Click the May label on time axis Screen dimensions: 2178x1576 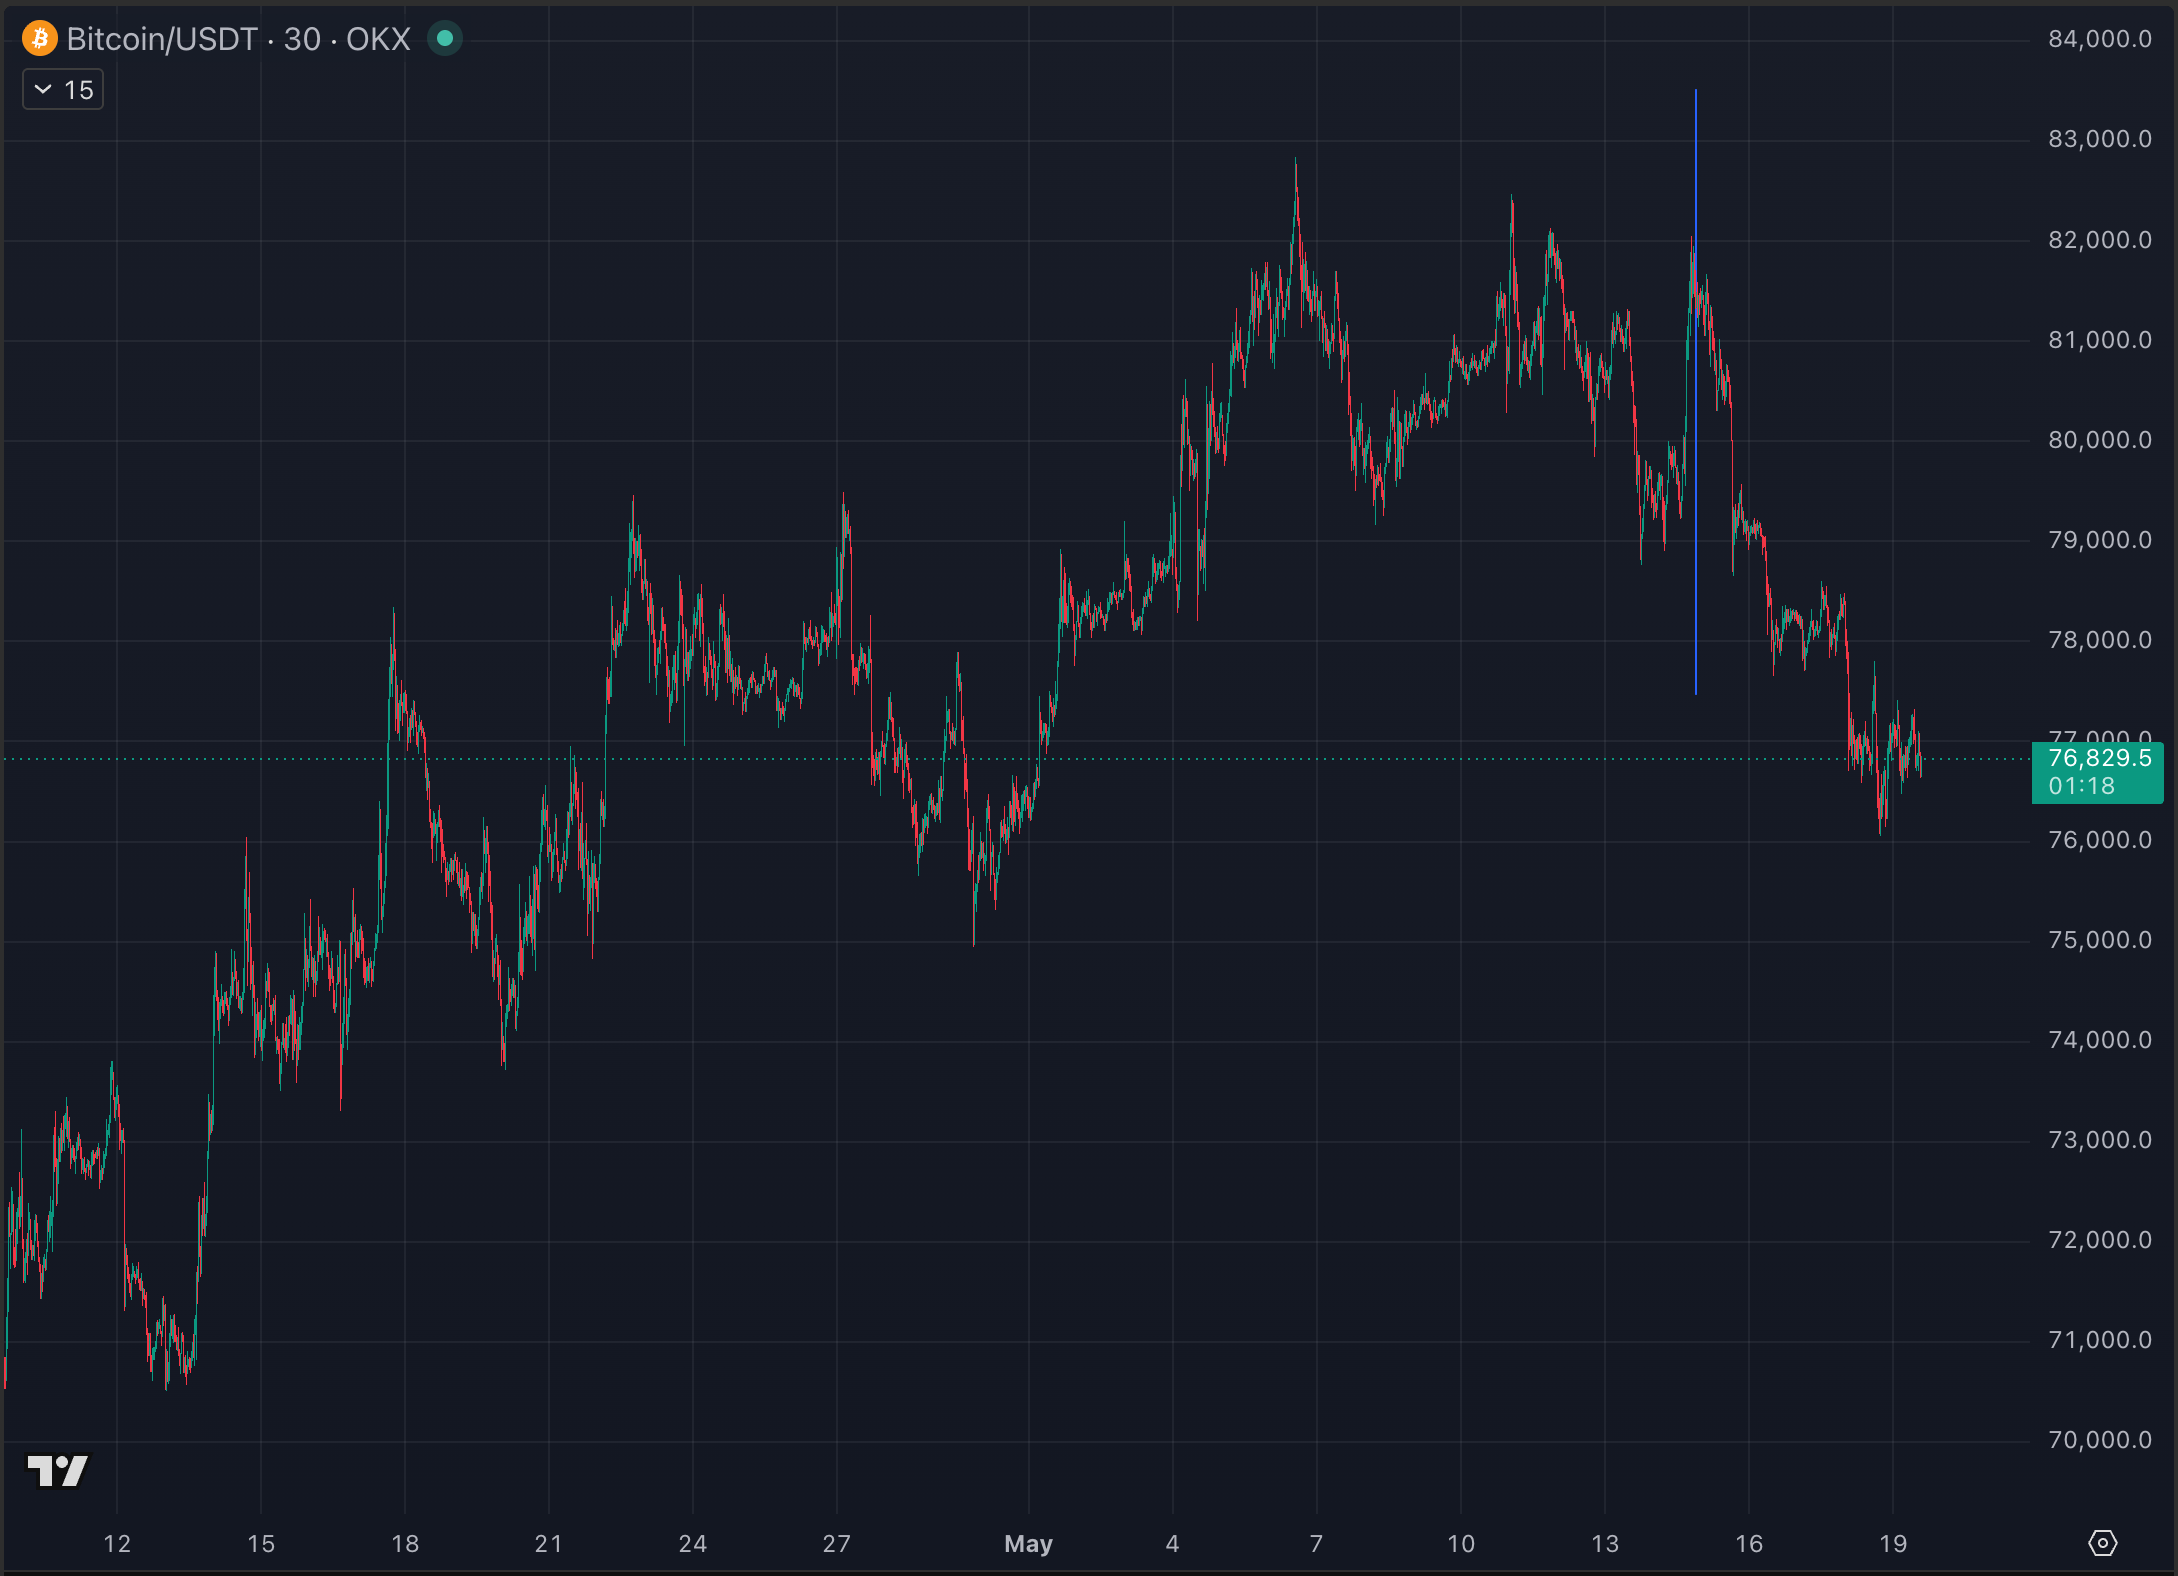click(1028, 1544)
